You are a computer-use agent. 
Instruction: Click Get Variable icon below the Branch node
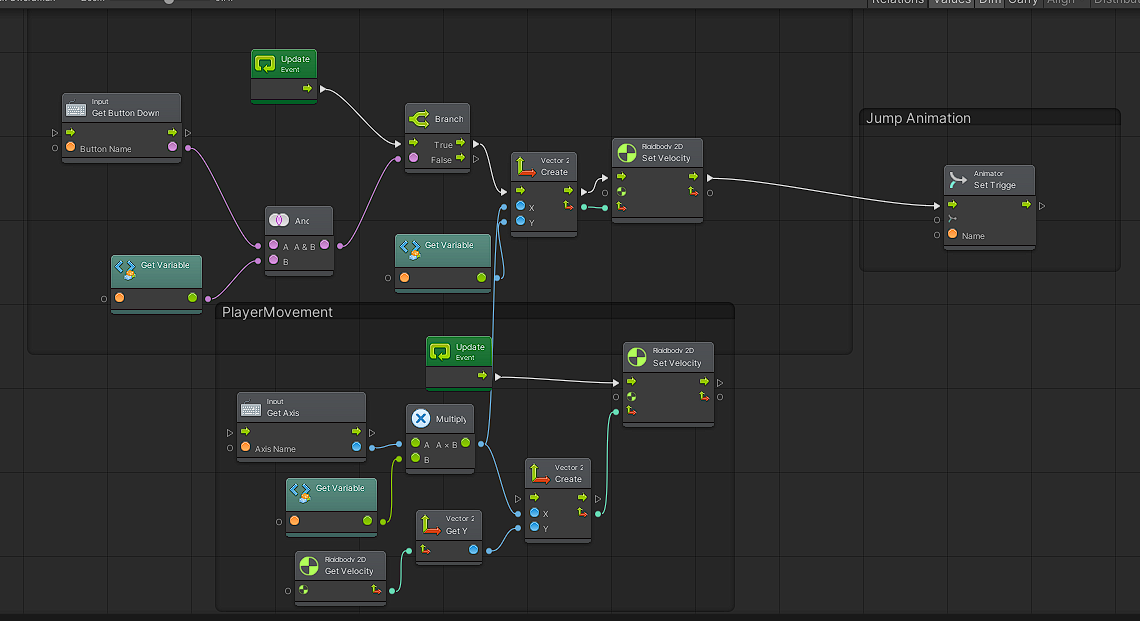[x=409, y=250]
